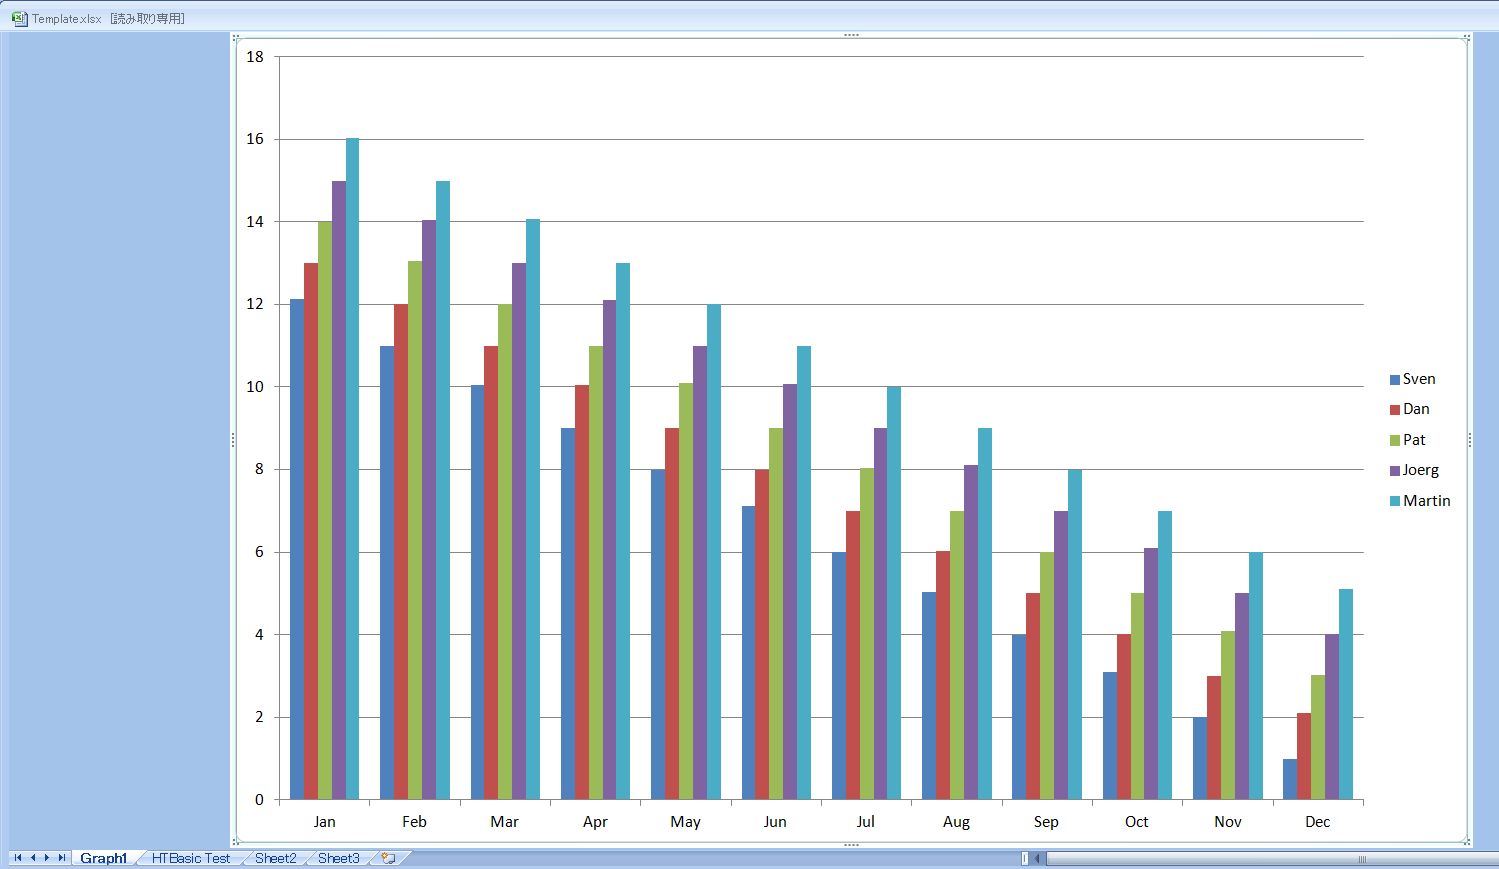
Task: Insert a new worksheet via tab icon
Action: point(388,858)
